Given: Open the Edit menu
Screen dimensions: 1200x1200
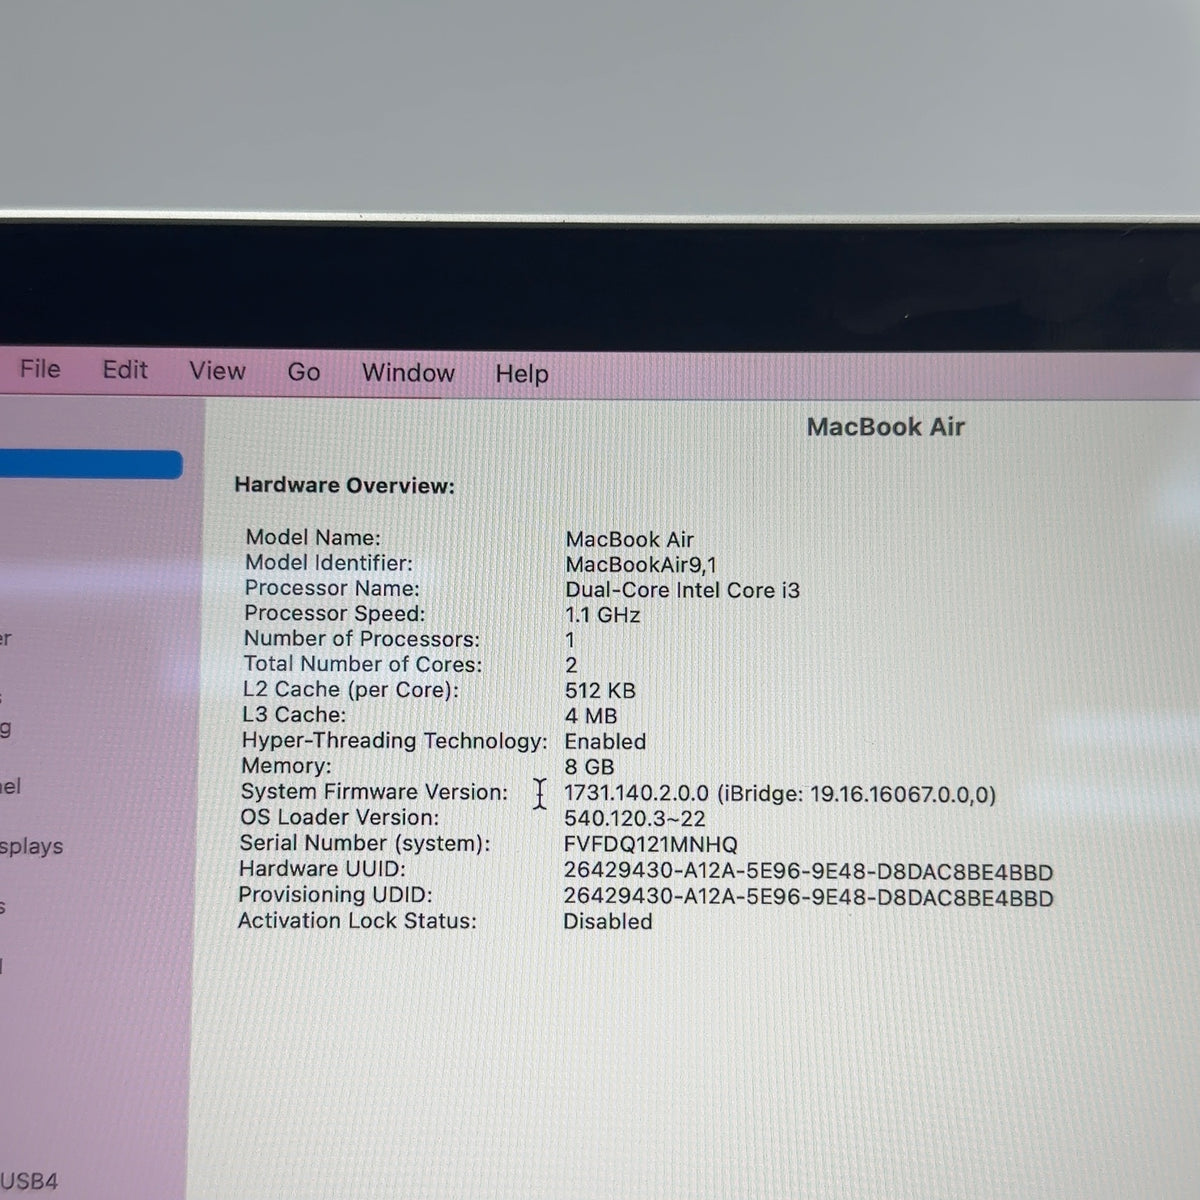Looking at the screenshot, I should 125,370.
